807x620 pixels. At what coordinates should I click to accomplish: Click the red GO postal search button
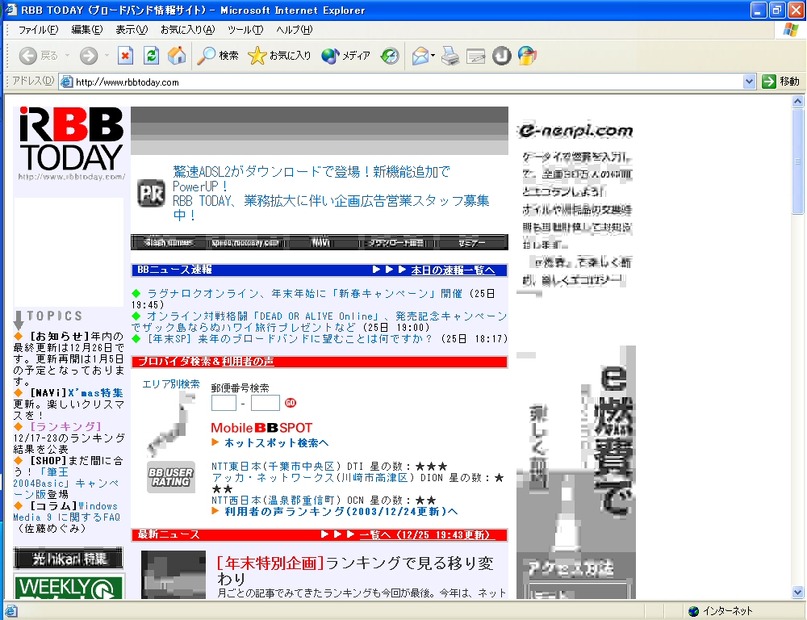tap(290, 402)
